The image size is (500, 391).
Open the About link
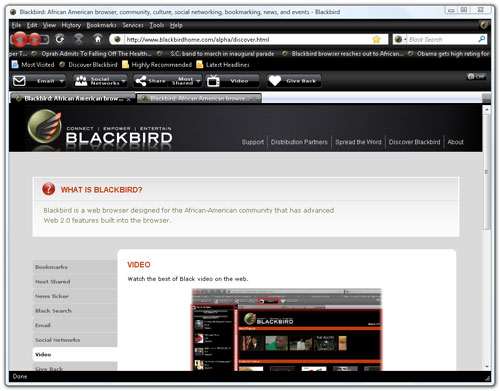coord(455,142)
